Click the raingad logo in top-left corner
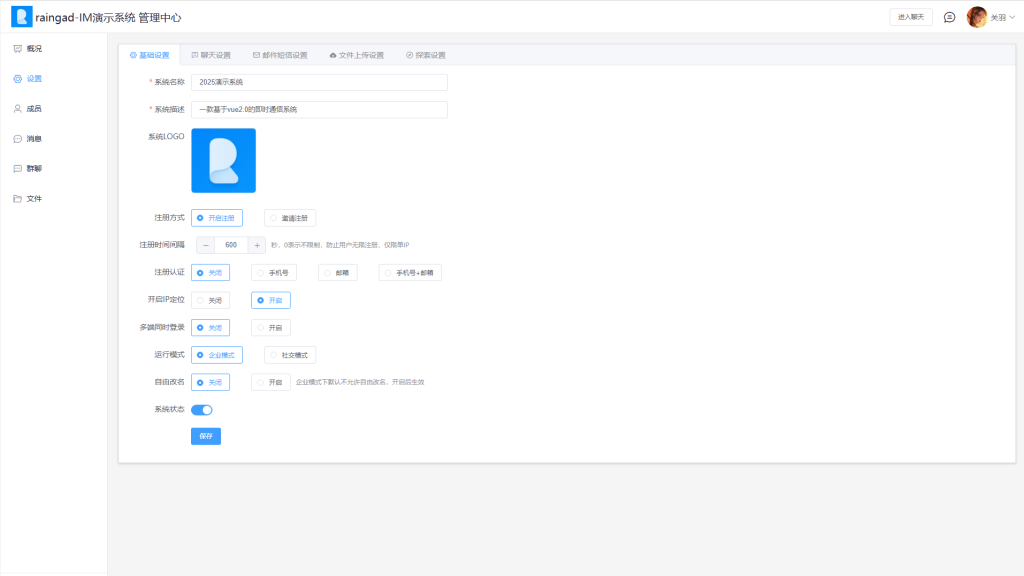 (21, 17)
